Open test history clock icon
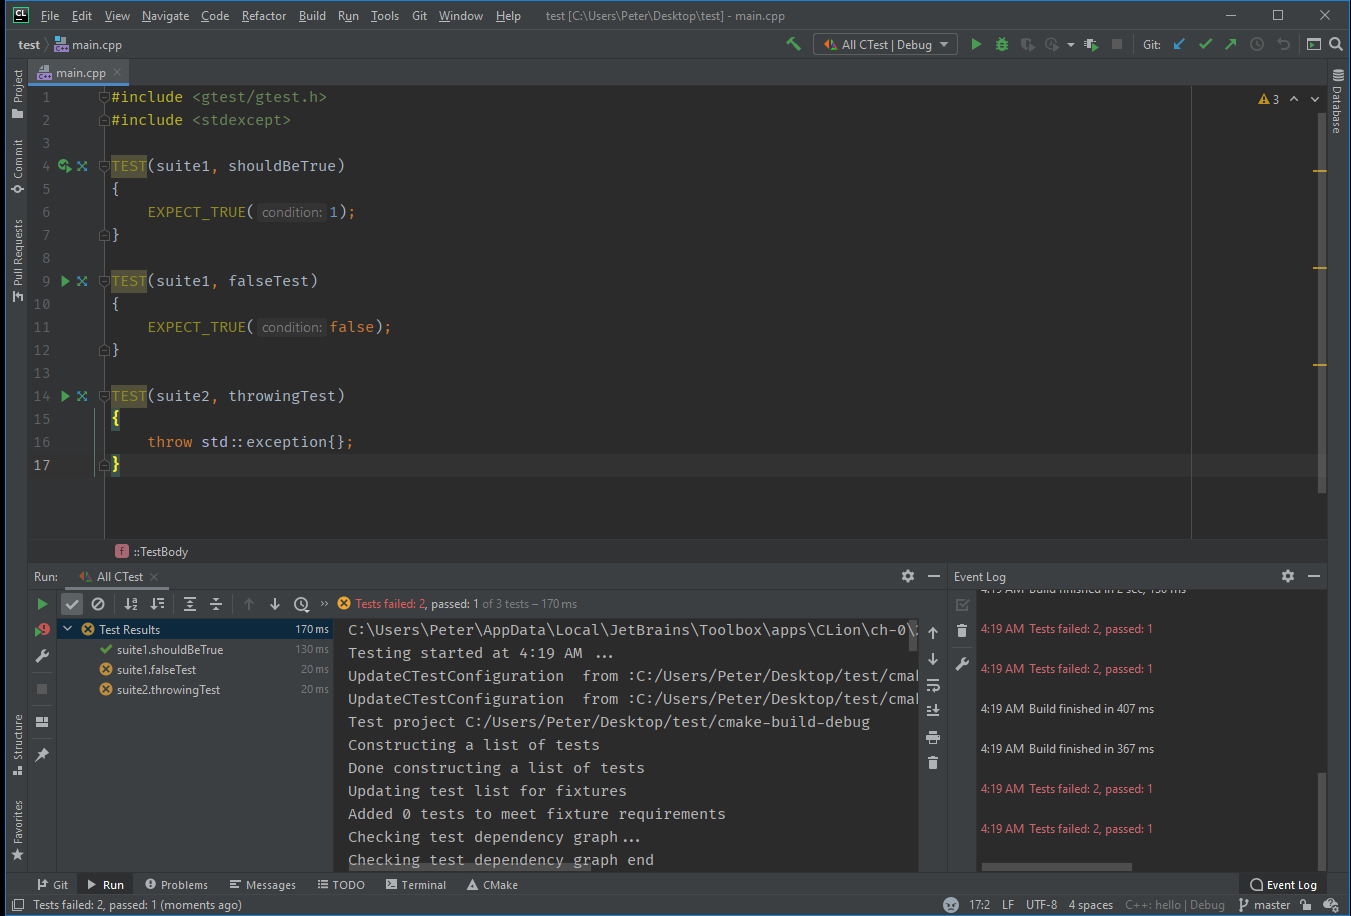1351x916 pixels. point(301,604)
